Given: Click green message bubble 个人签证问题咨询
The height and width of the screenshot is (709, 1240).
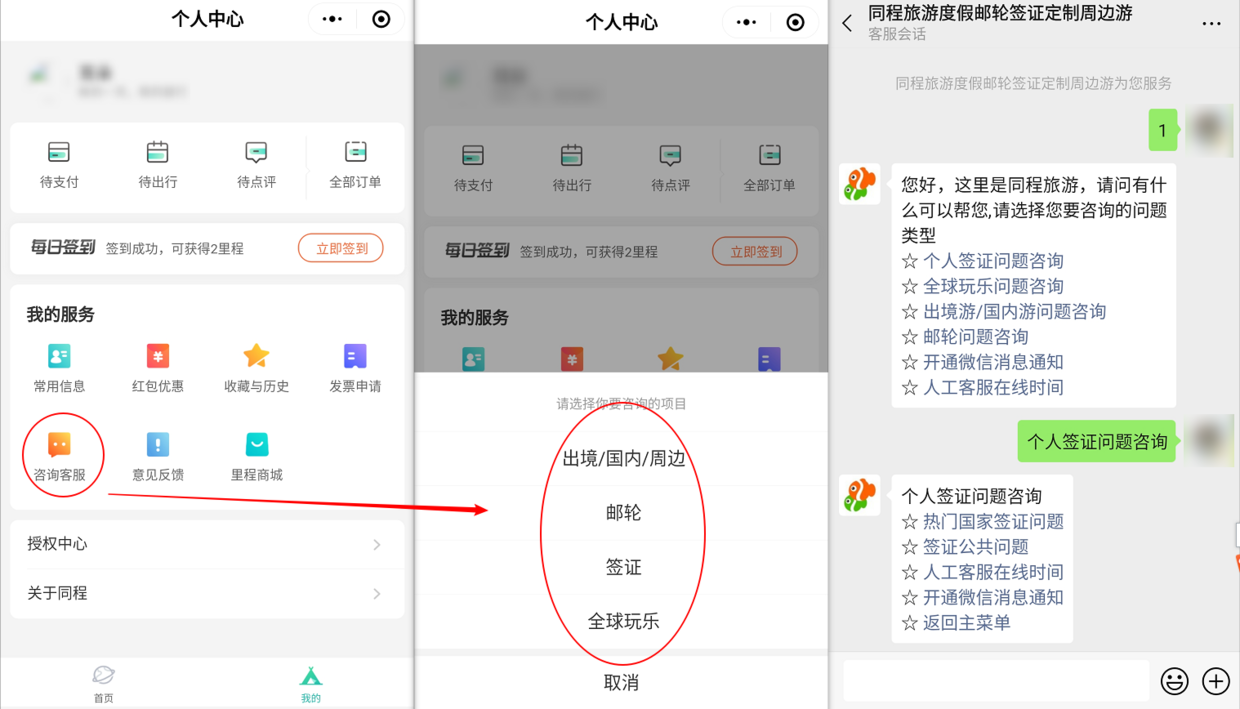Looking at the screenshot, I should tap(1097, 441).
